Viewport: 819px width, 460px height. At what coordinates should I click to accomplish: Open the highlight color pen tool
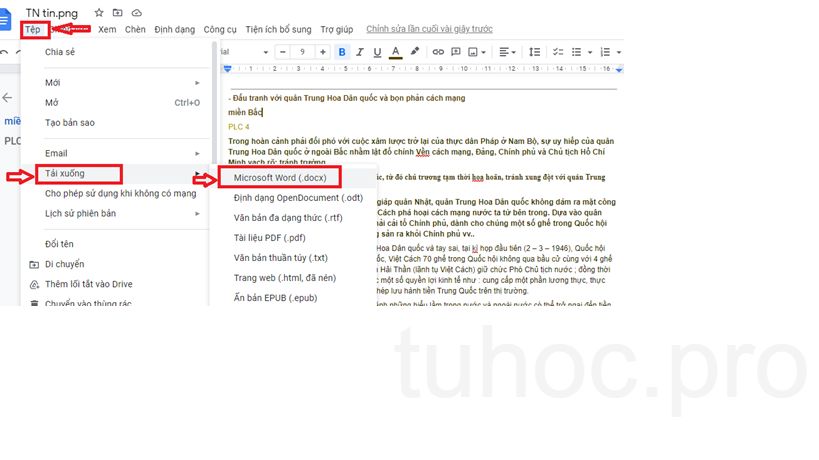[x=415, y=51]
